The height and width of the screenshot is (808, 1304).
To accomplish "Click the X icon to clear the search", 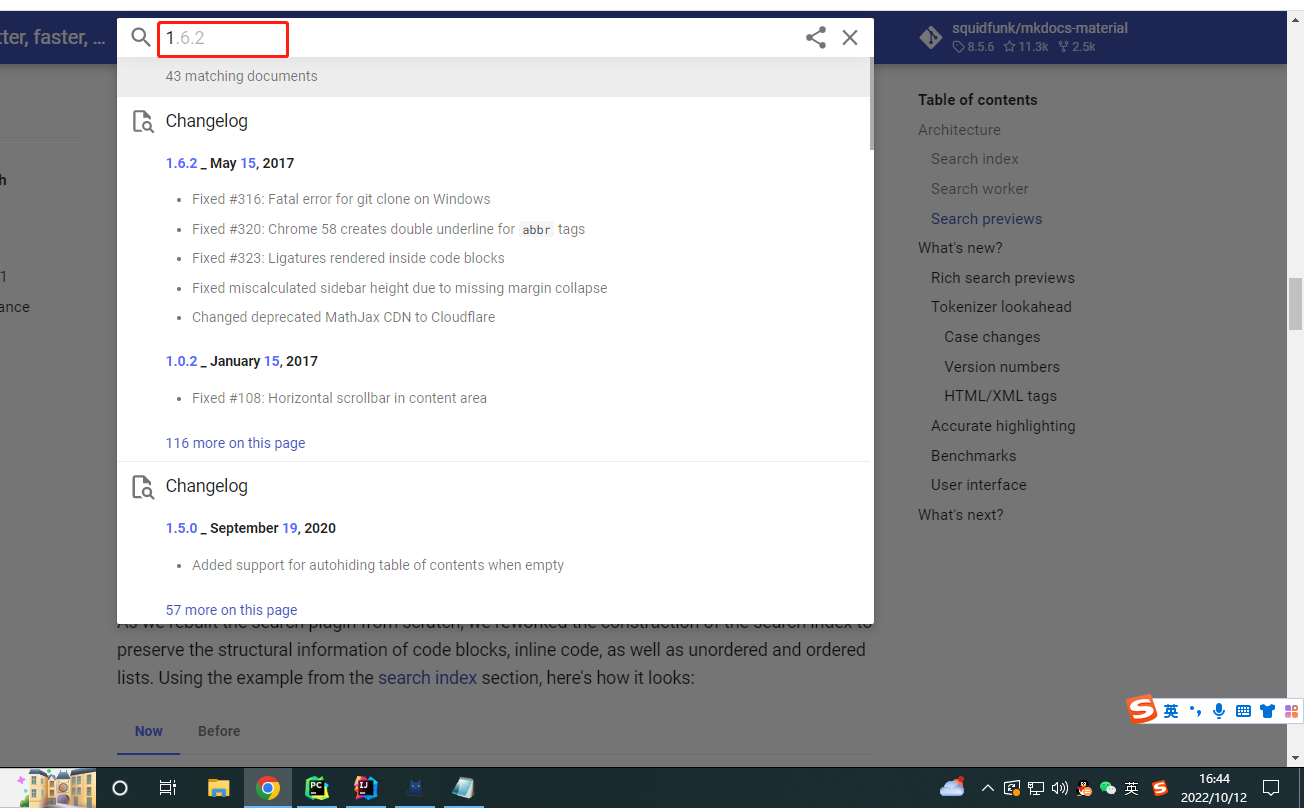I will point(850,38).
